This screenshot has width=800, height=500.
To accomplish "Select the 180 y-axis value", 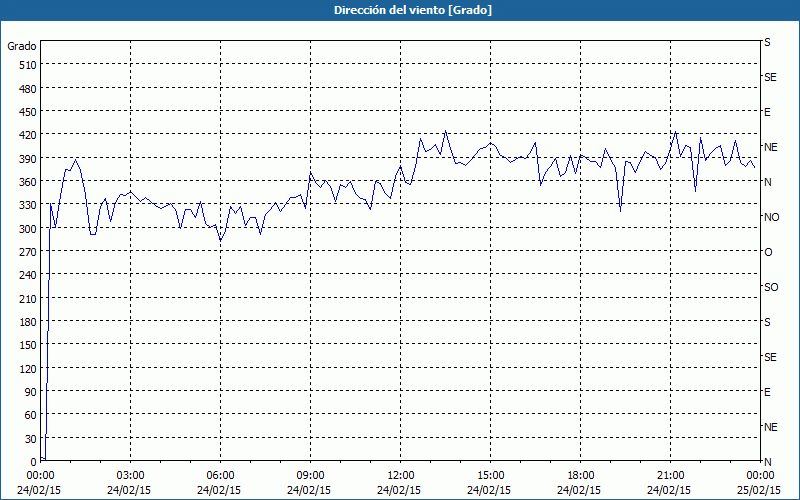I will (x=28, y=322).
